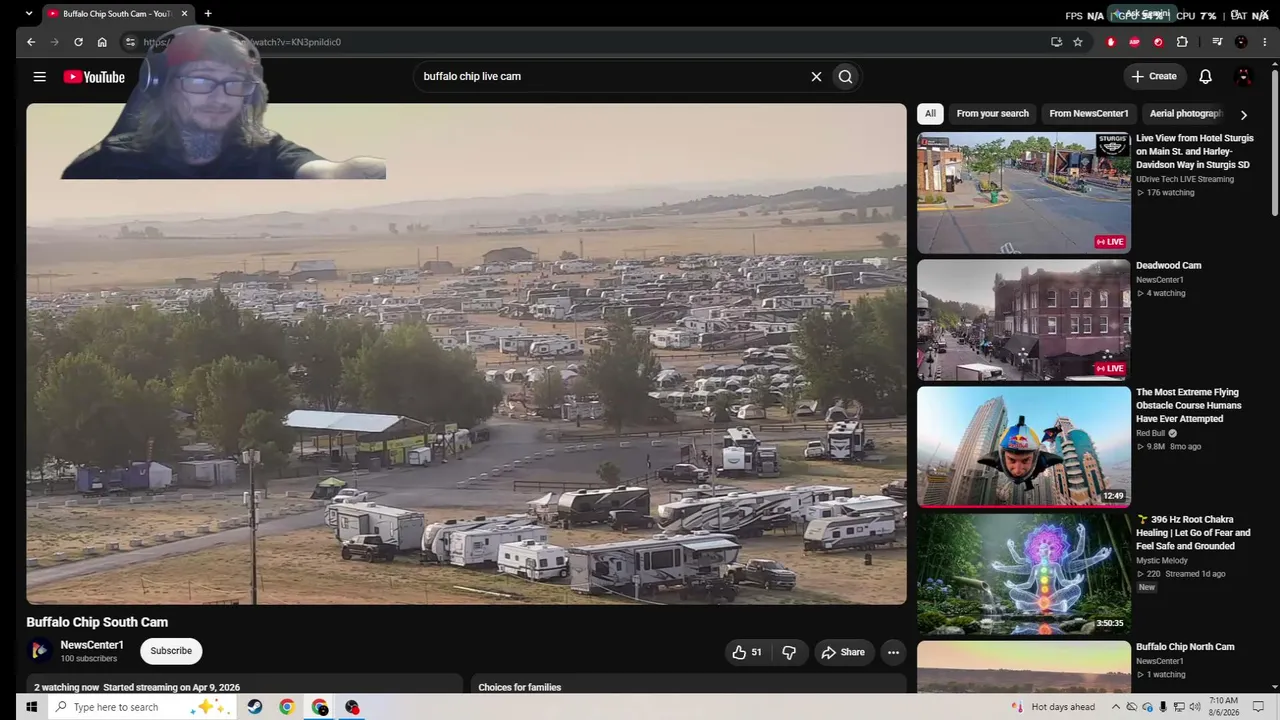Click the Create button
1280x720 pixels.
(1153, 76)
